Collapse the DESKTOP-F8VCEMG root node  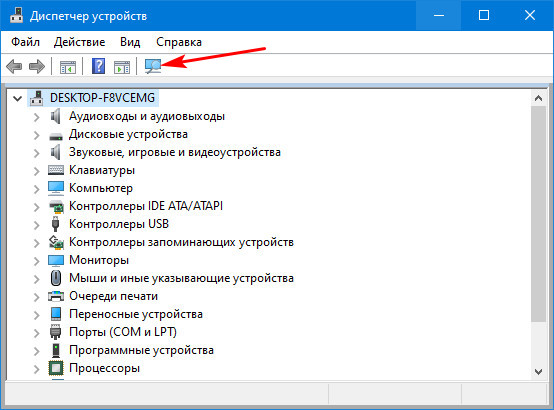[17, 98]
